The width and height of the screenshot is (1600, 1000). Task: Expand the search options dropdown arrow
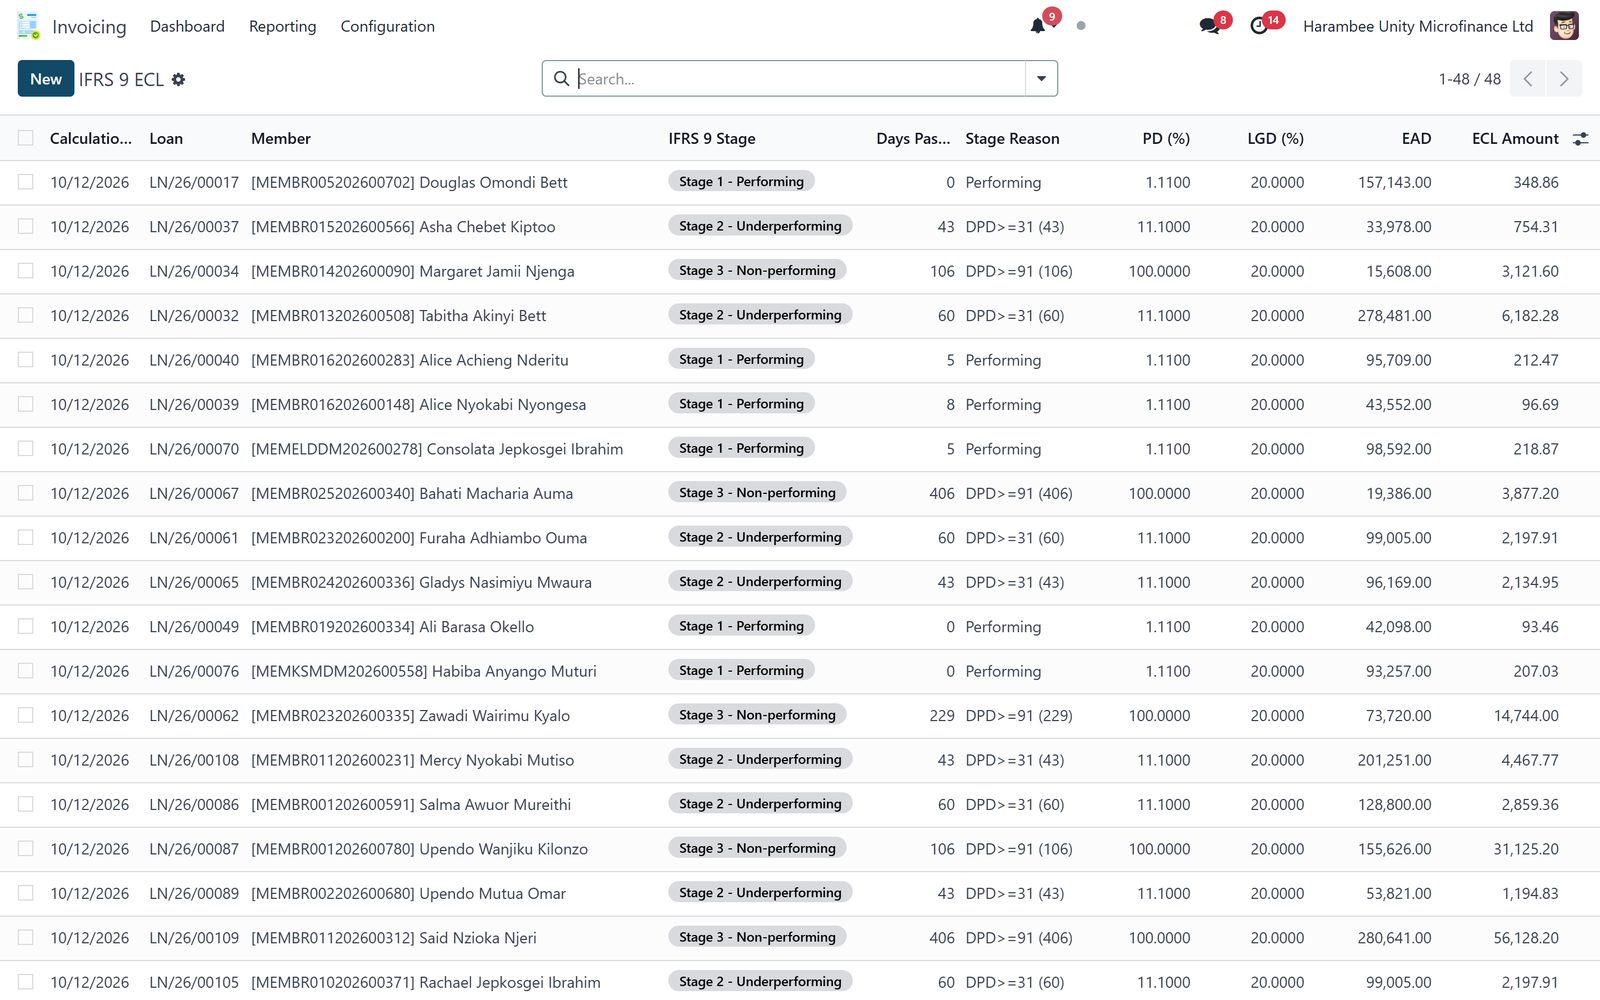point(1041,79)
